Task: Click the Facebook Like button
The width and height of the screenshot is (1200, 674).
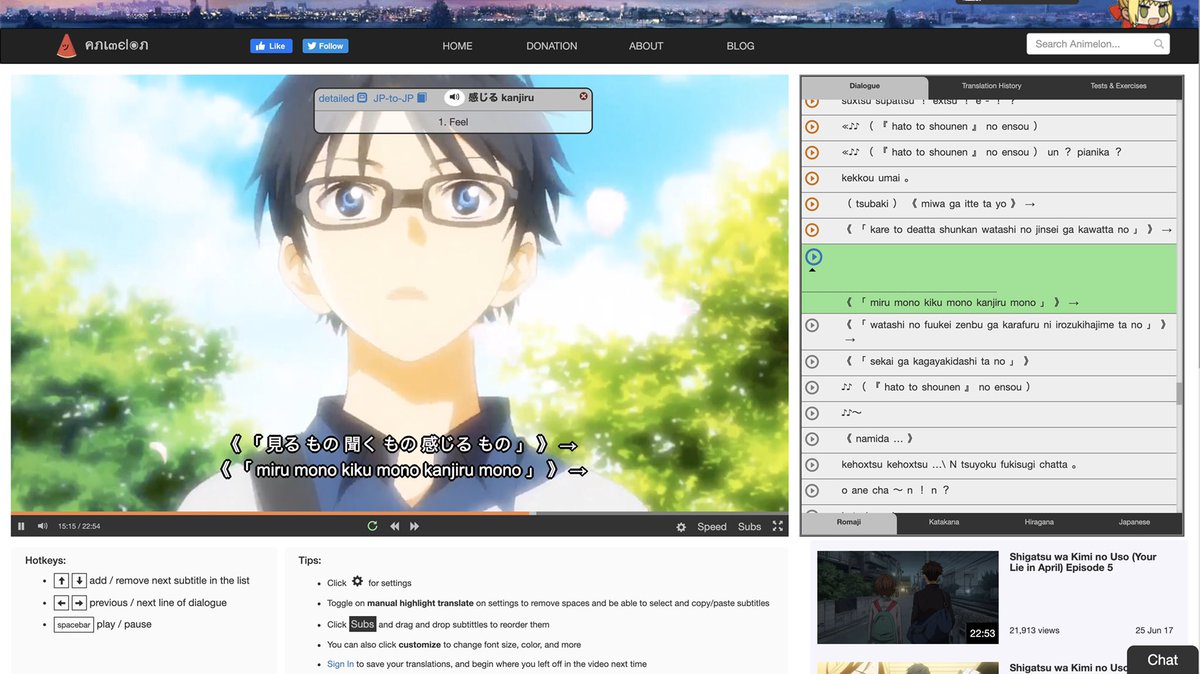Action: click(x=271, y=46)
